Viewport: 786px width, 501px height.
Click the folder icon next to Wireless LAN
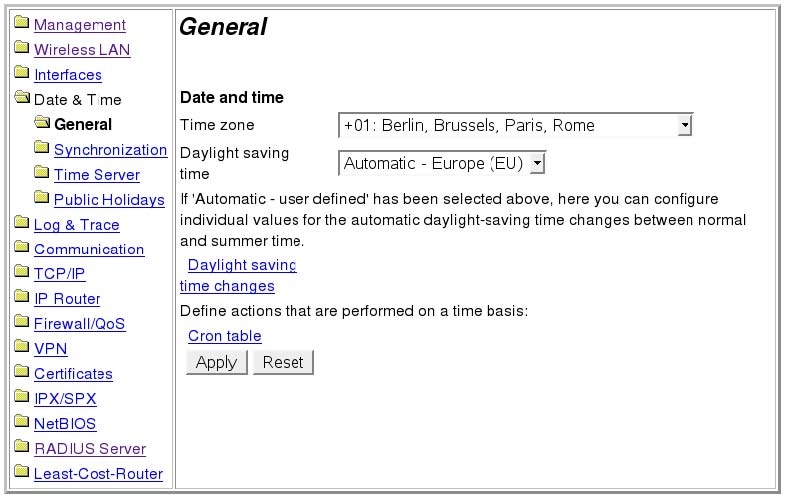[x=22, y=47]
